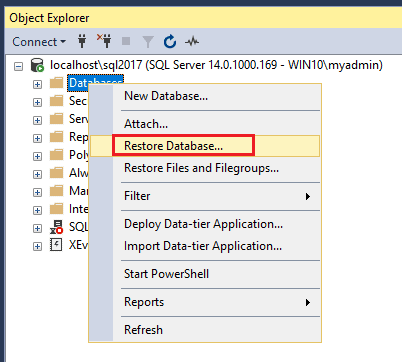Click the Disconnect plug icon with red X
This screenshot has height=362, width=402.
pos(104,41)
